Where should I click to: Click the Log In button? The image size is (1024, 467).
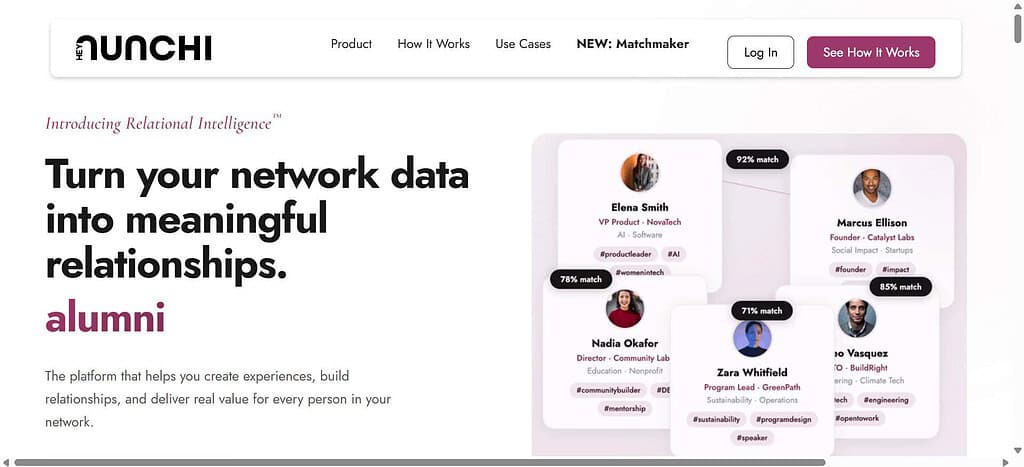tap(761, 52)
